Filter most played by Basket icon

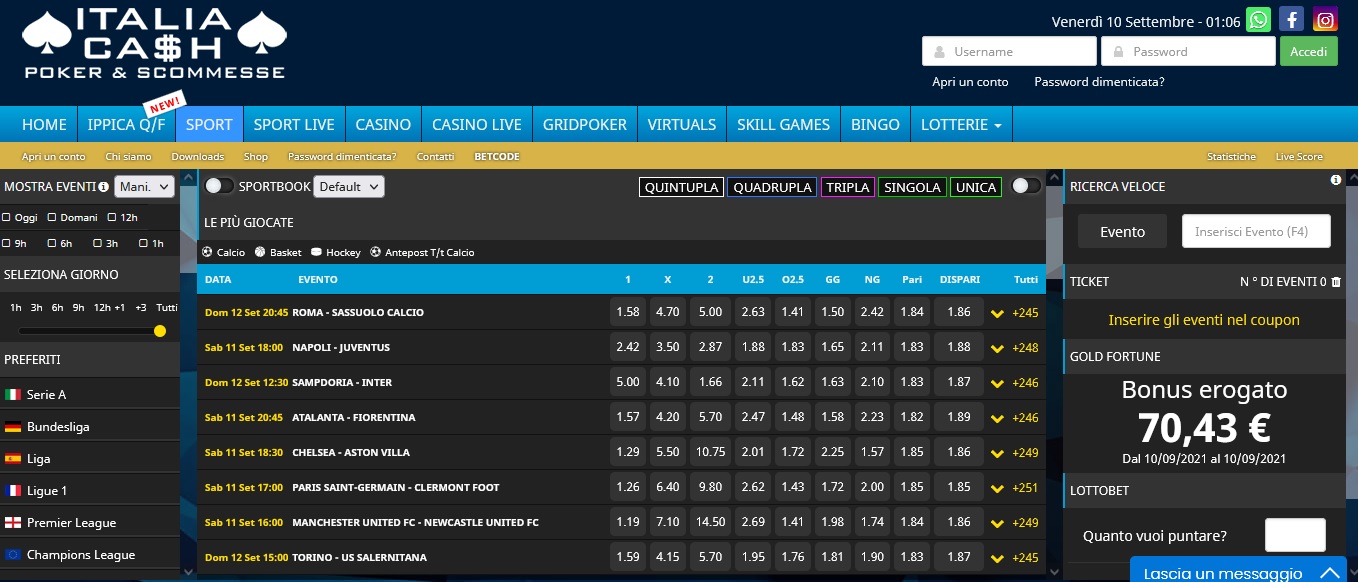[260, 253]
